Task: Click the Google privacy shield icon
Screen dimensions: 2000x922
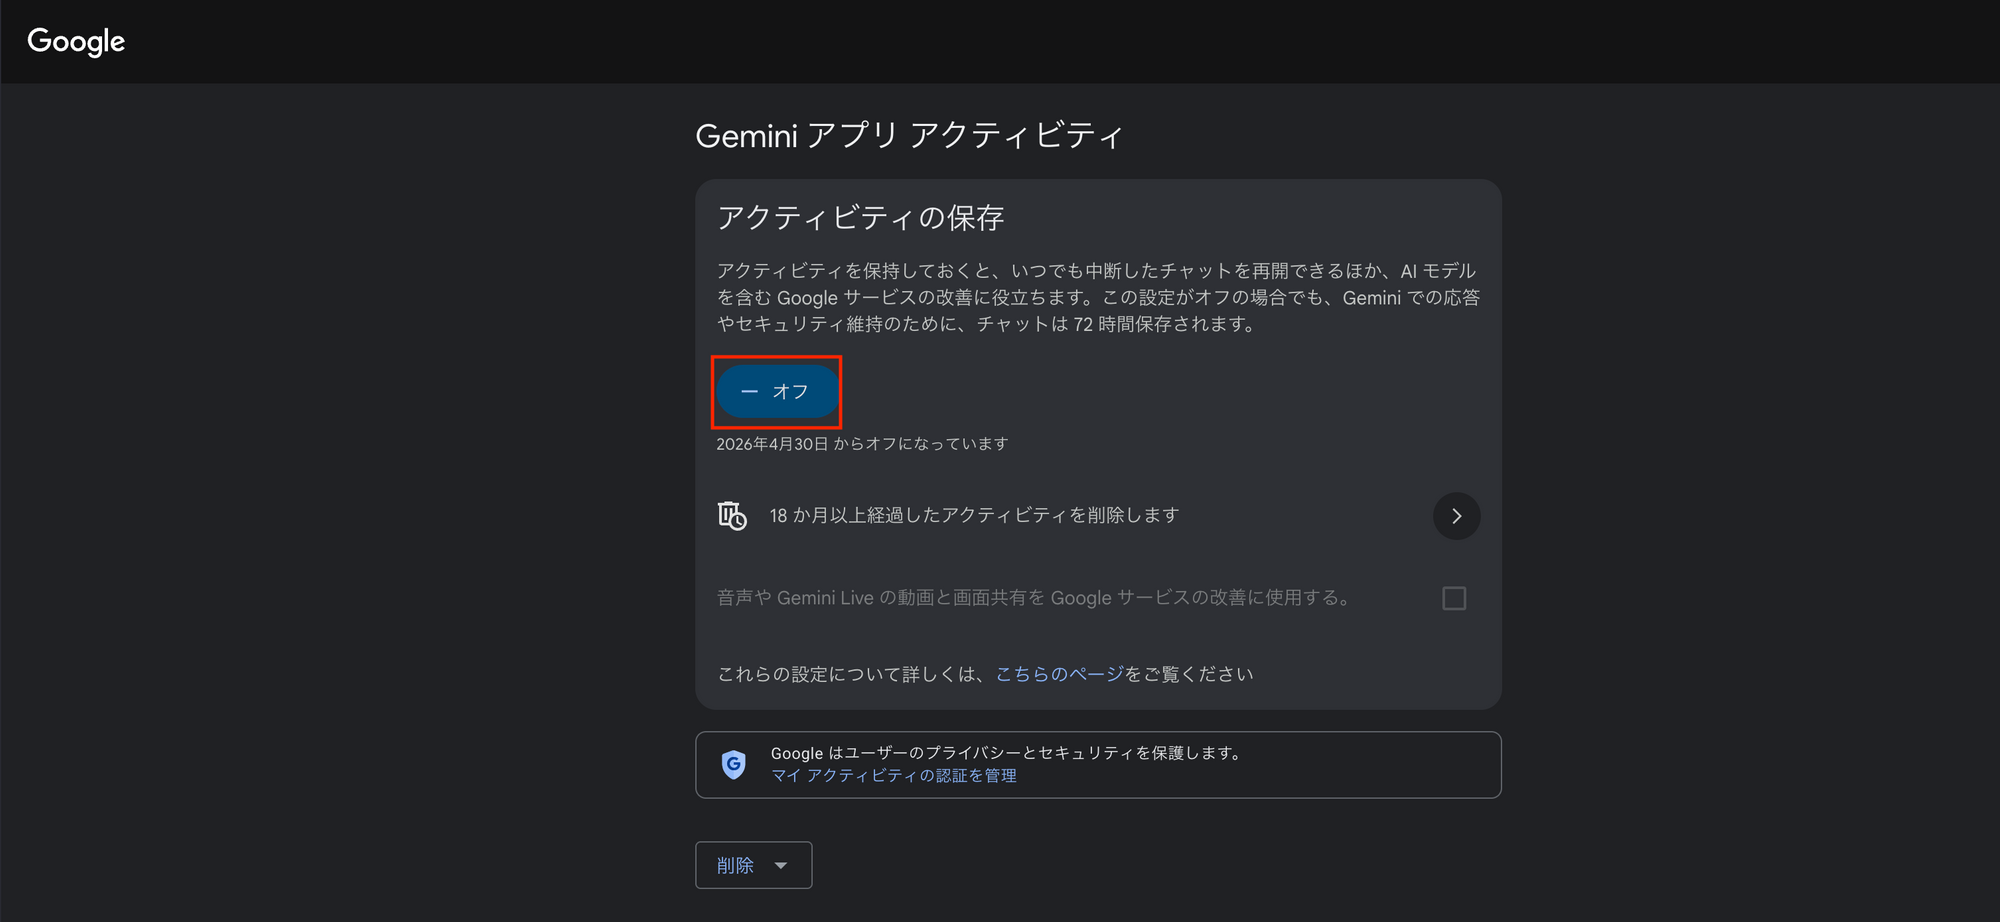Action: coord(734,765)
